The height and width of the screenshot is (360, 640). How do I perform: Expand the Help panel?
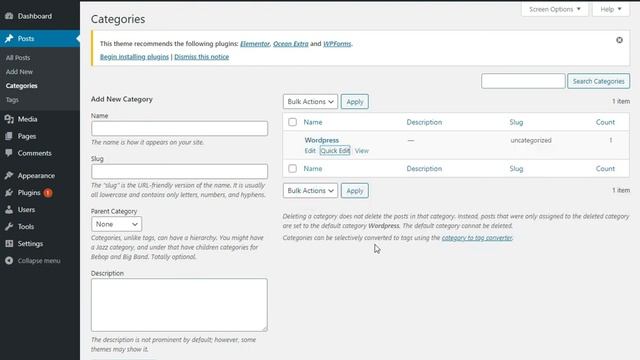(611, 9)
